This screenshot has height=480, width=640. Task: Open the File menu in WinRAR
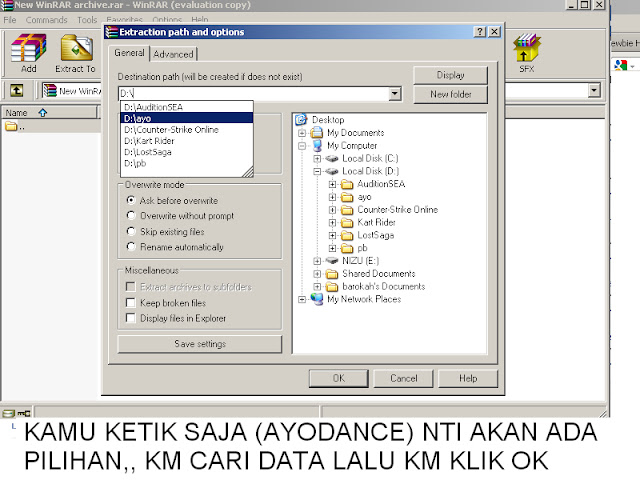tap(10, 20)
